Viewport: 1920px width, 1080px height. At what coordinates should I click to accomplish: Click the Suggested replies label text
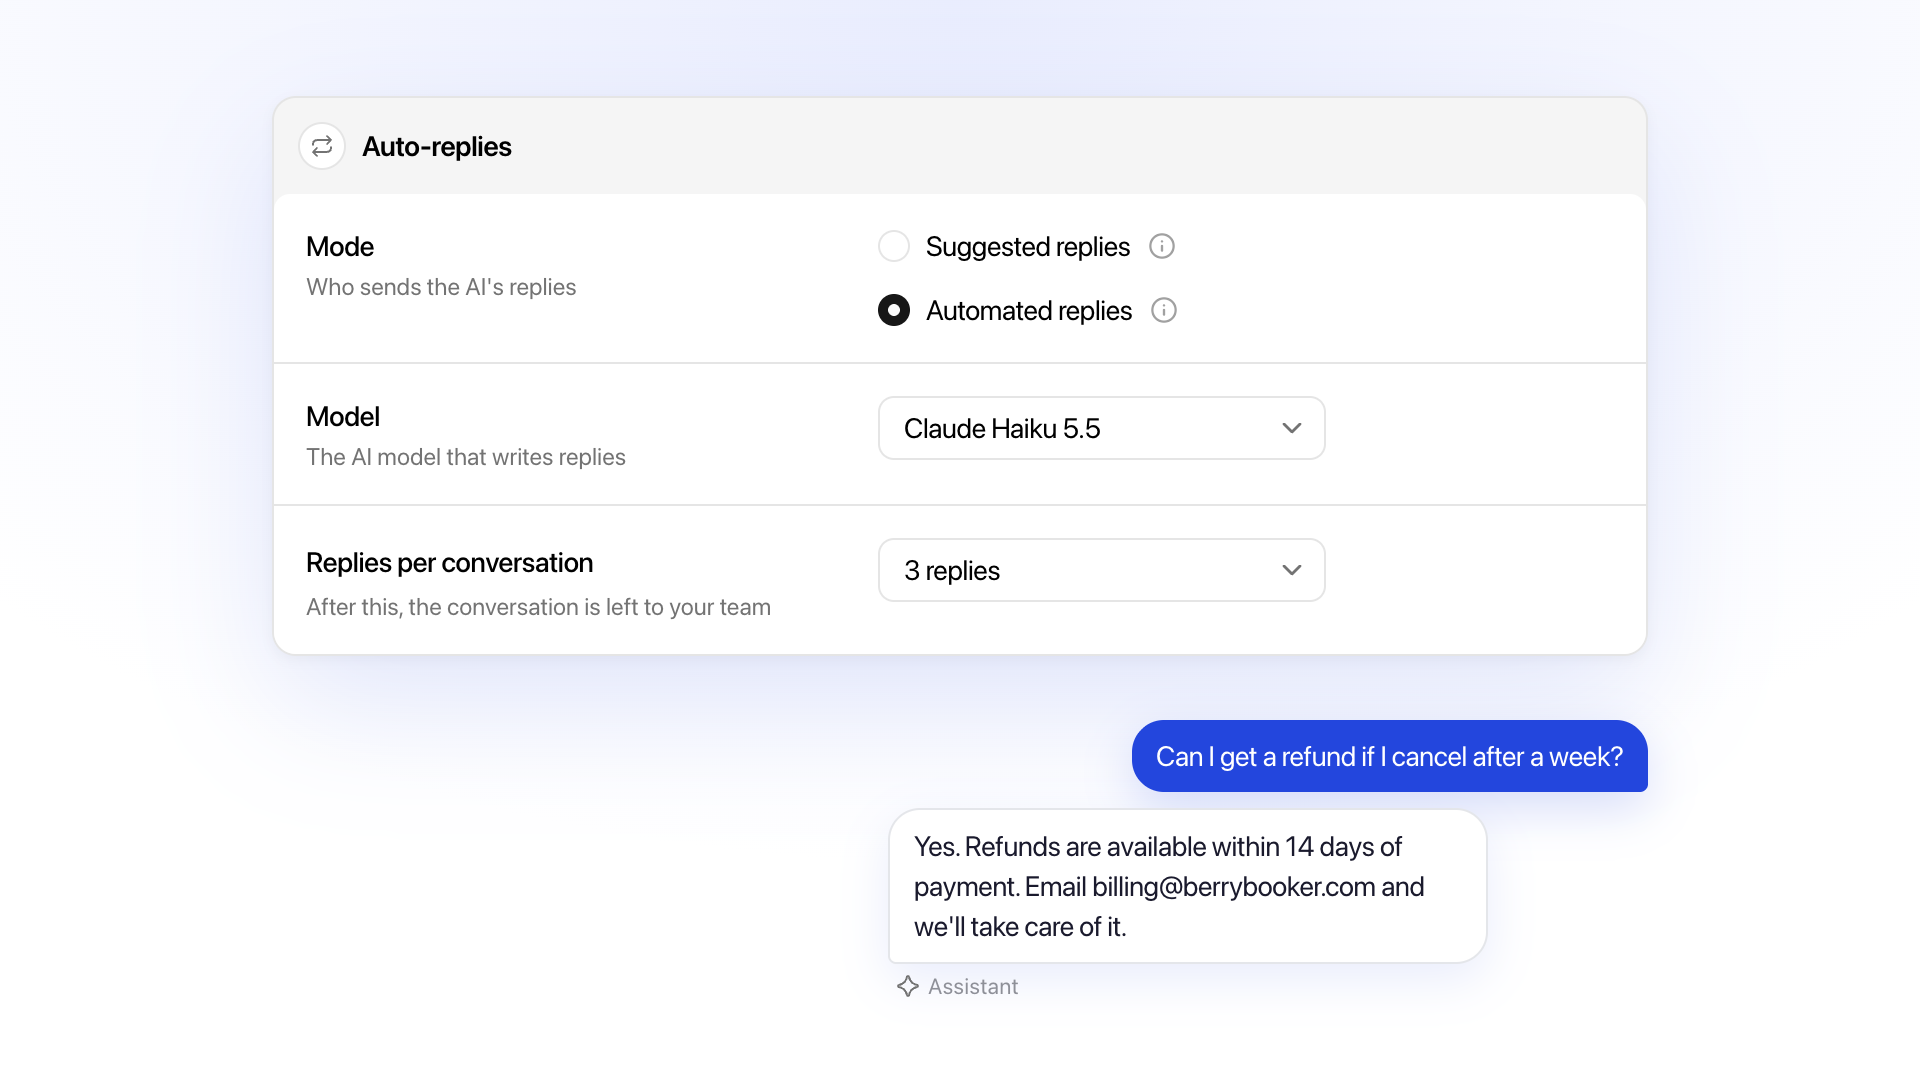point(1028,246)
